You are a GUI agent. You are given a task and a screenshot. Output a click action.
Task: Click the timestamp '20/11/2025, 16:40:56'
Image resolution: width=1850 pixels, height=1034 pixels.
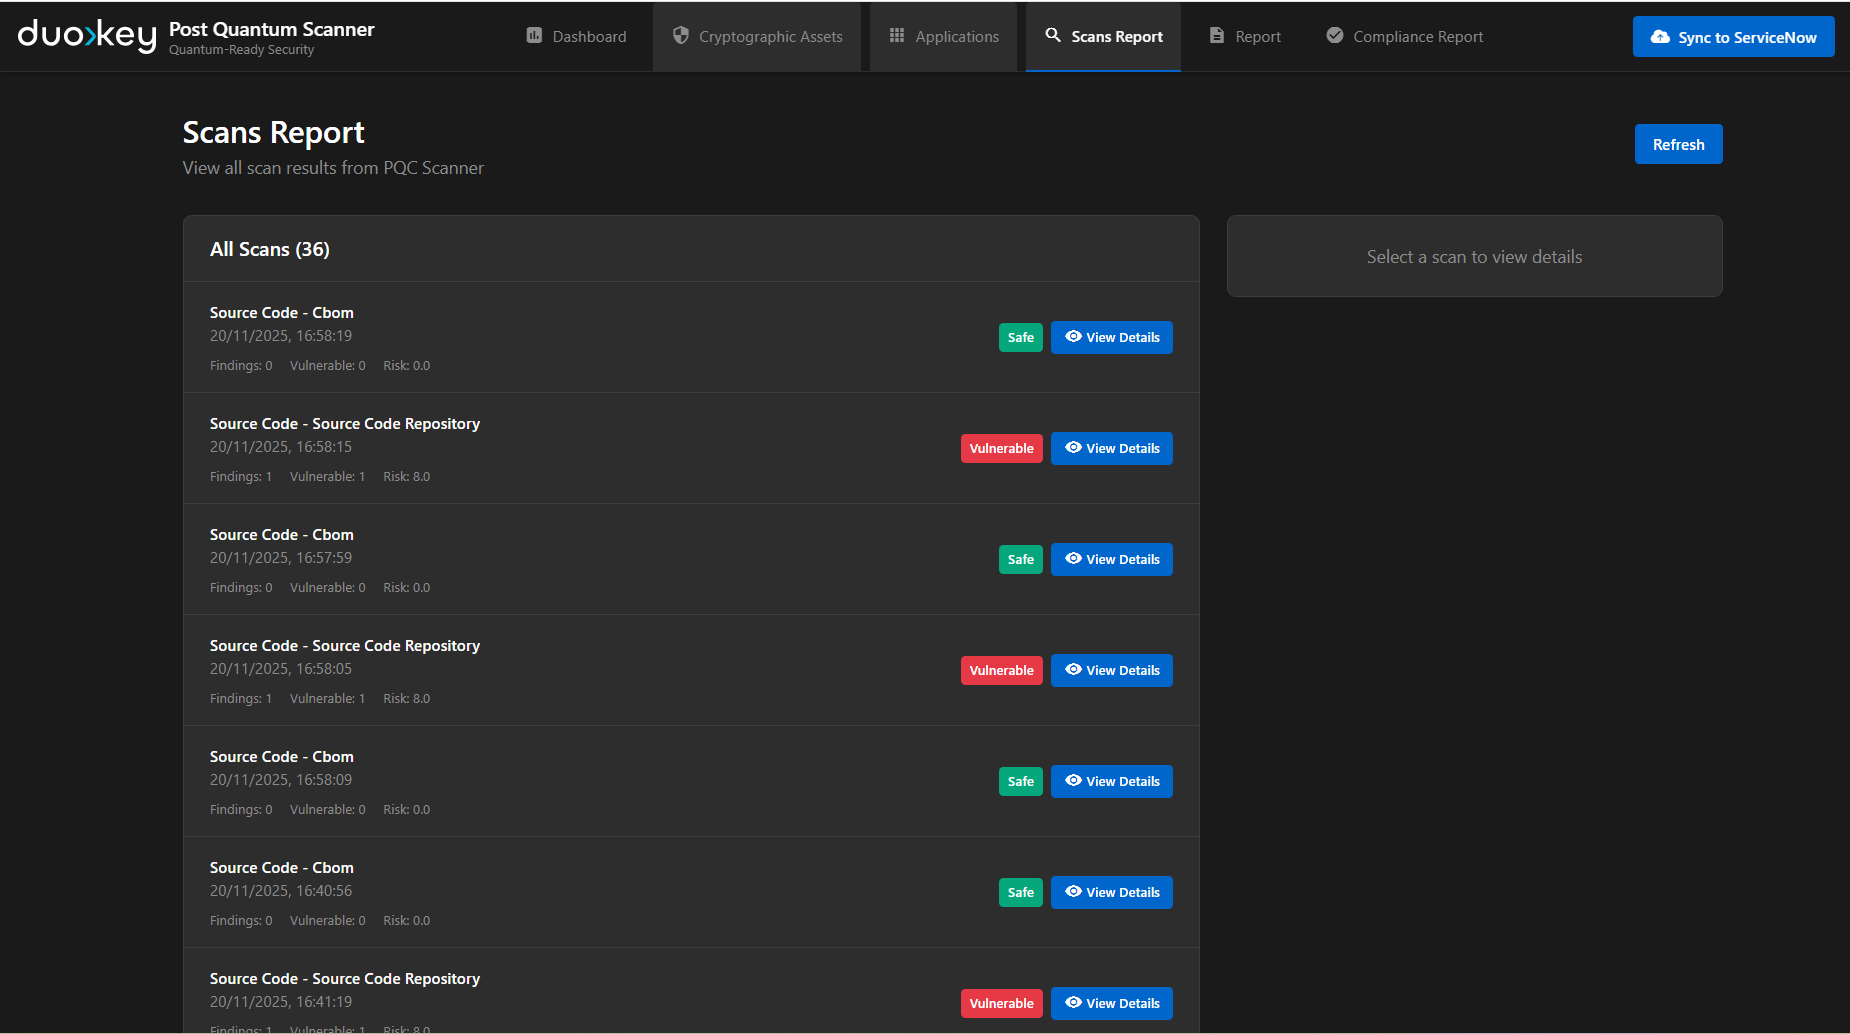281,891
